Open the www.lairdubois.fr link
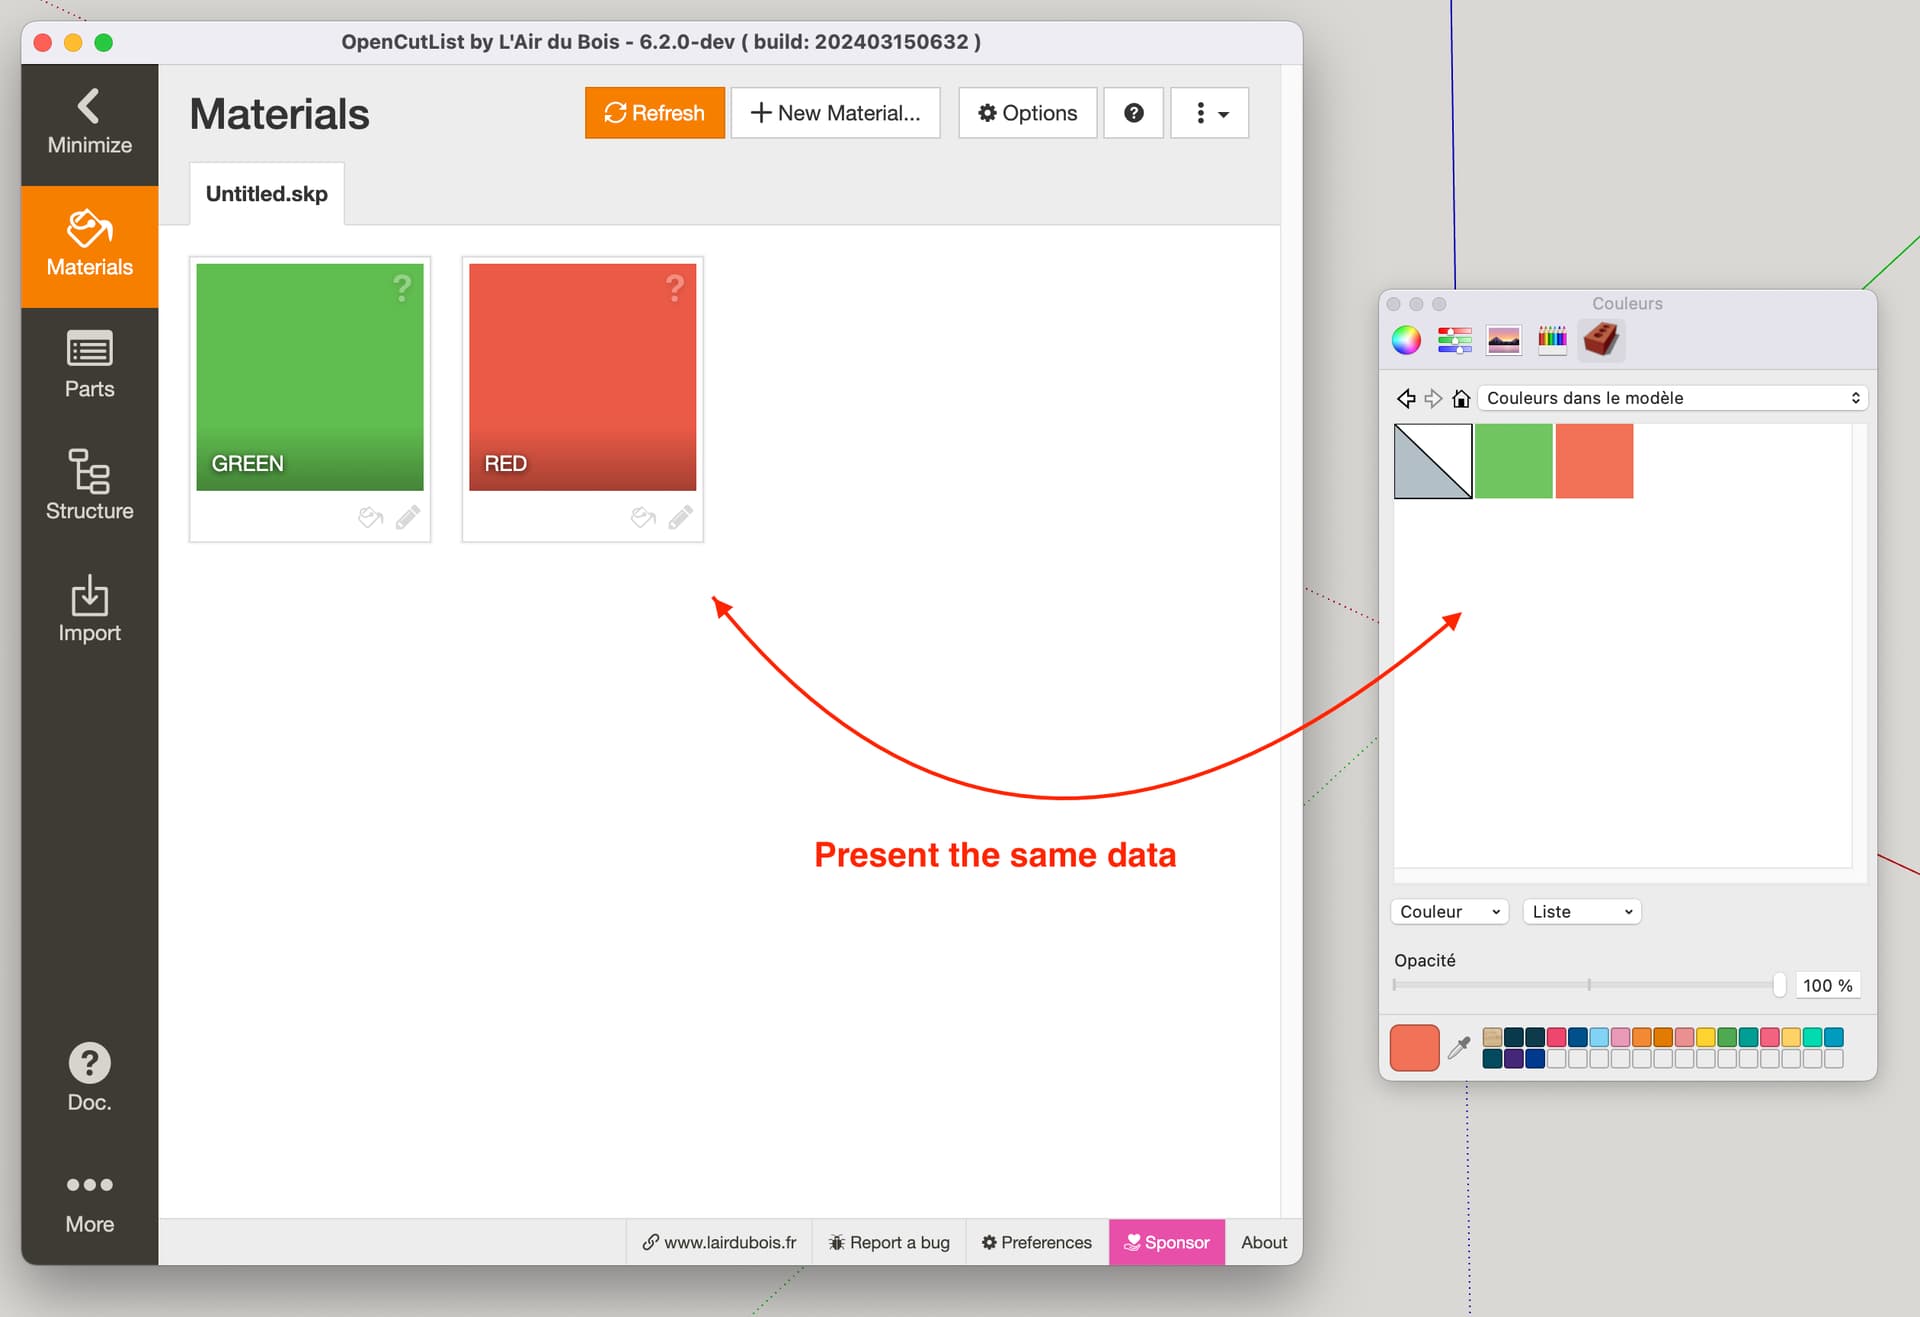The width and height of the screenshot is (1920, 1317). (x=718, y=1242)
